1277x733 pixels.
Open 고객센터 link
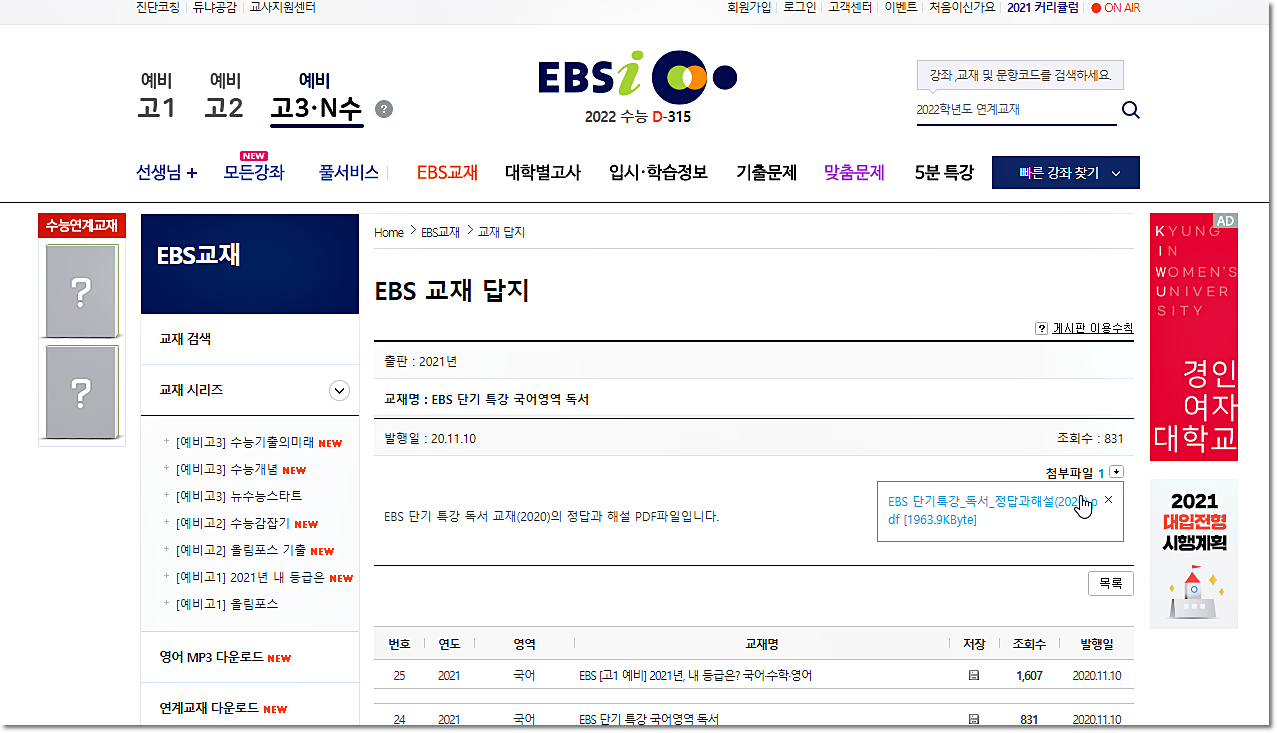pyautogui.click(x=850, y=8)
